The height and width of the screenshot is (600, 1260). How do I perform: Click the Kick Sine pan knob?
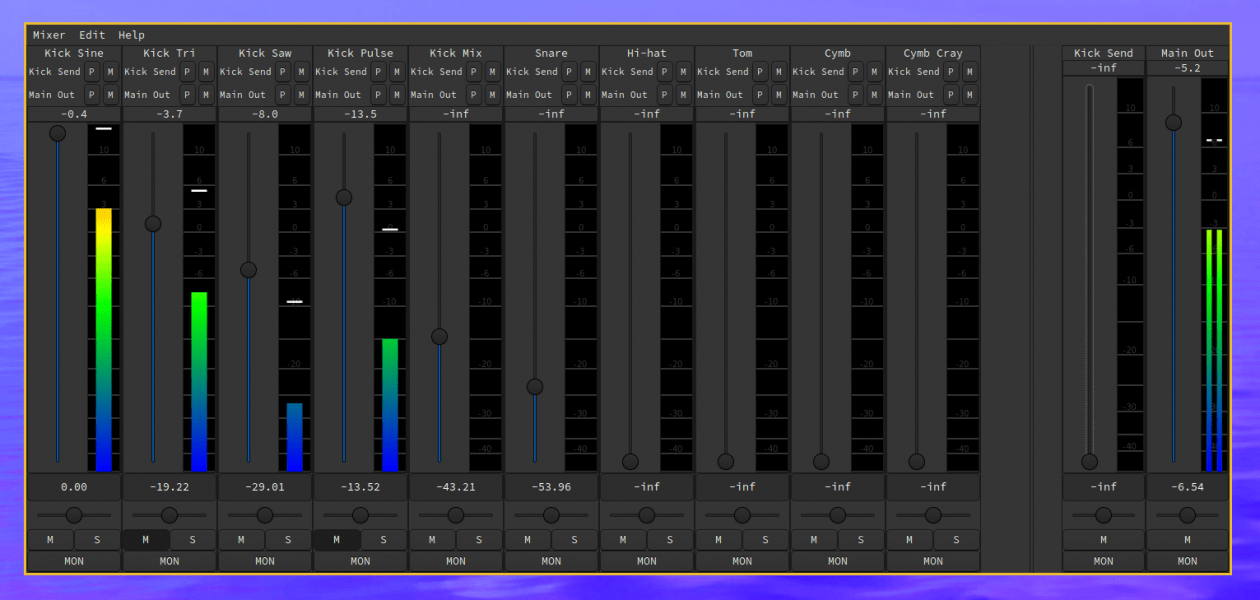74,515
